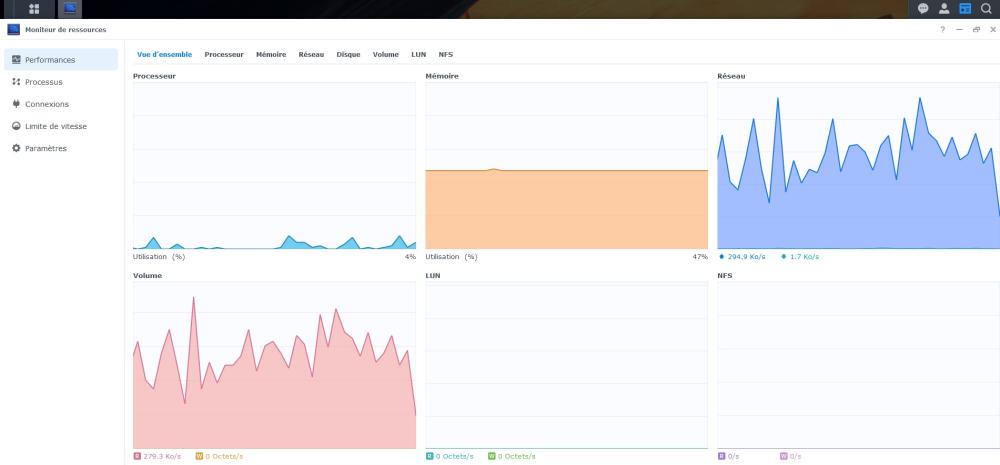Screen dimensions: 1000x465
Task: Switch to the Mémoire tab
Action: [271, 54]
